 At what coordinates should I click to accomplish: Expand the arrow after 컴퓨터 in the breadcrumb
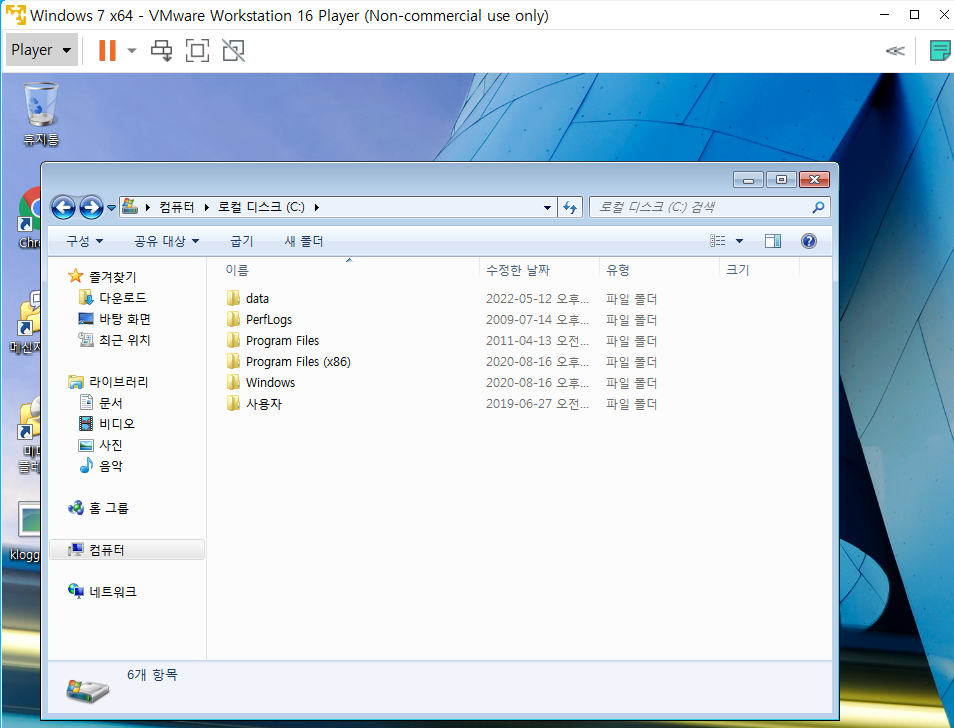click(207, 207)
